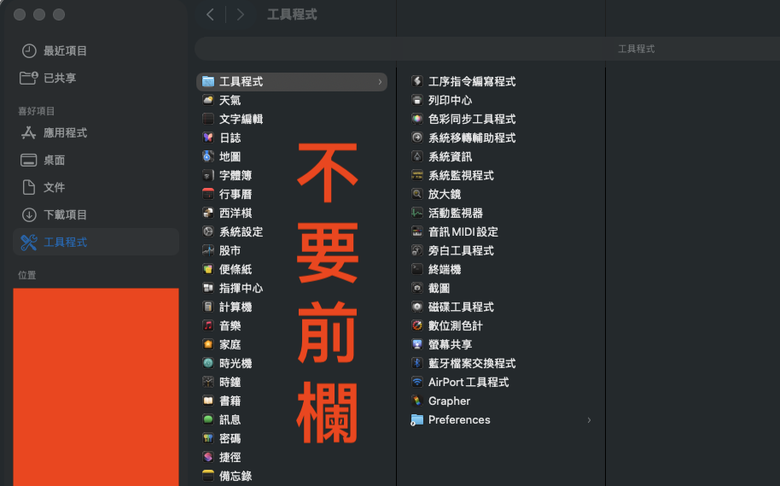Select the Grapher icon
The image size is (780, 486).
[x=417, y=401]
